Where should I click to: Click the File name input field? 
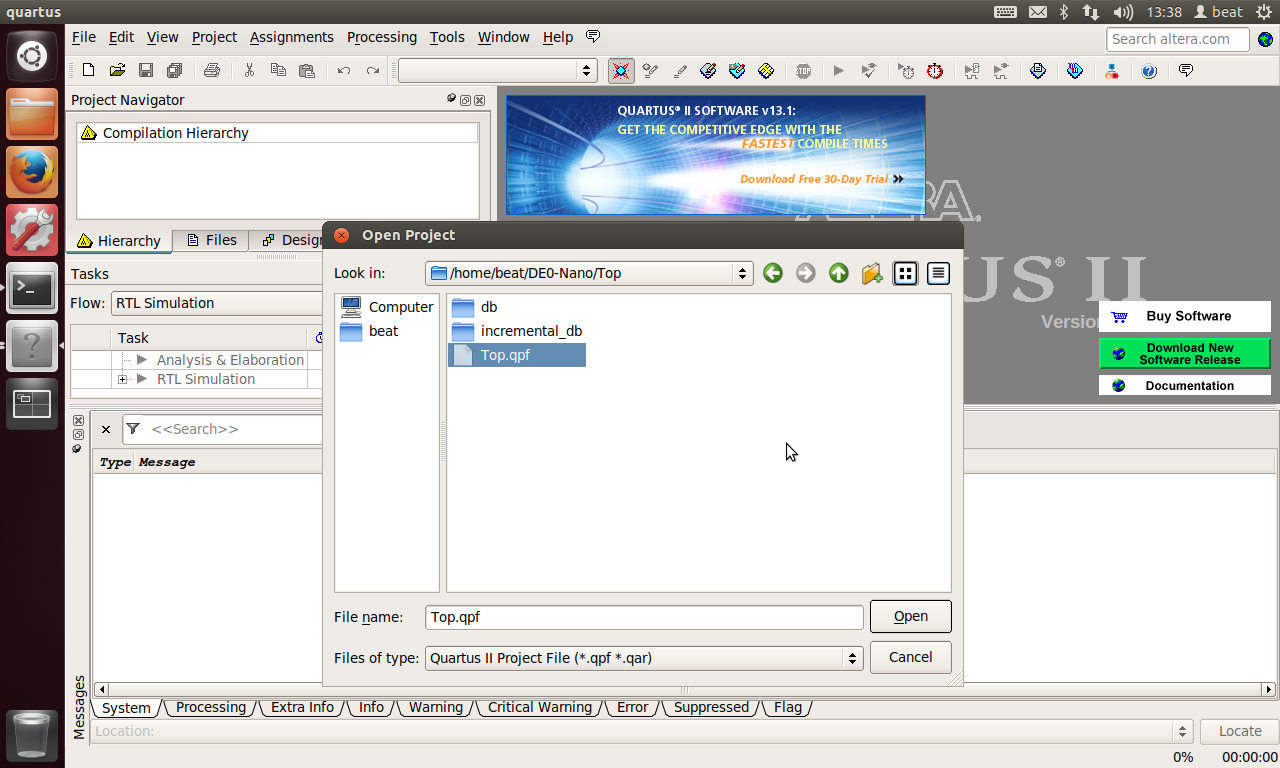click(643, 617)
